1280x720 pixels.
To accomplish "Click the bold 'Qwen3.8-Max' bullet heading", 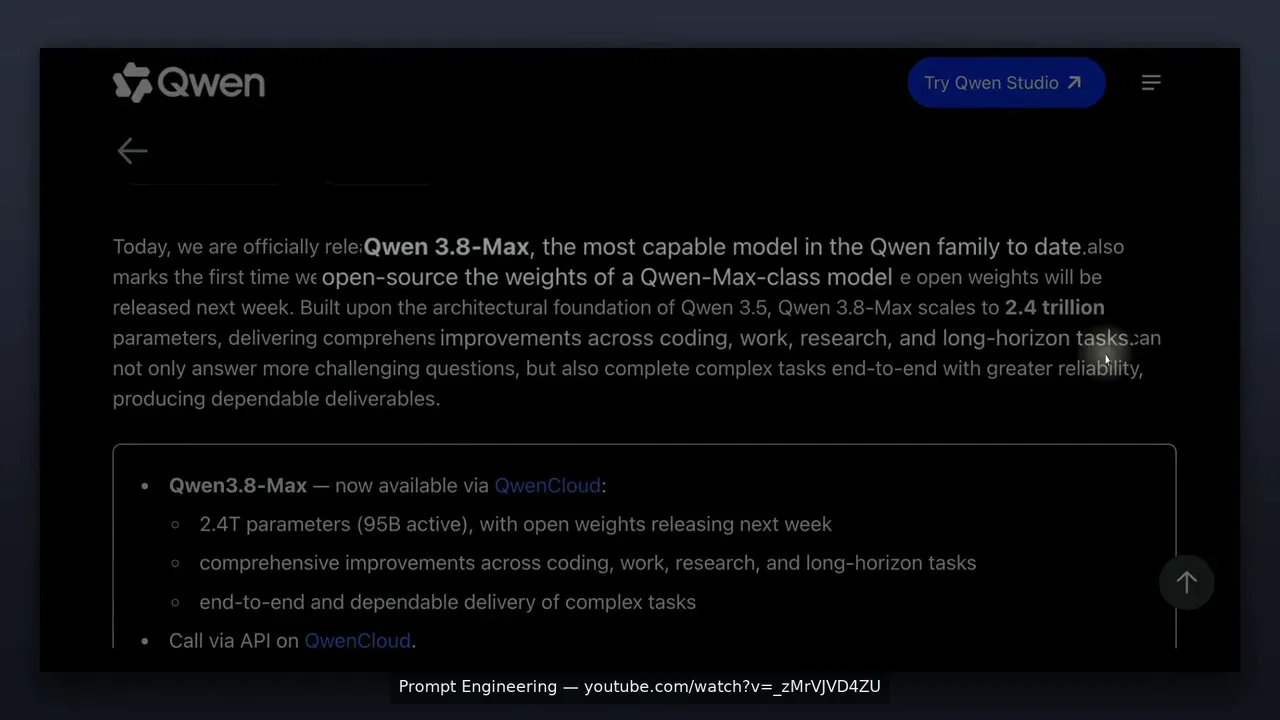I will tap(238, 485).
